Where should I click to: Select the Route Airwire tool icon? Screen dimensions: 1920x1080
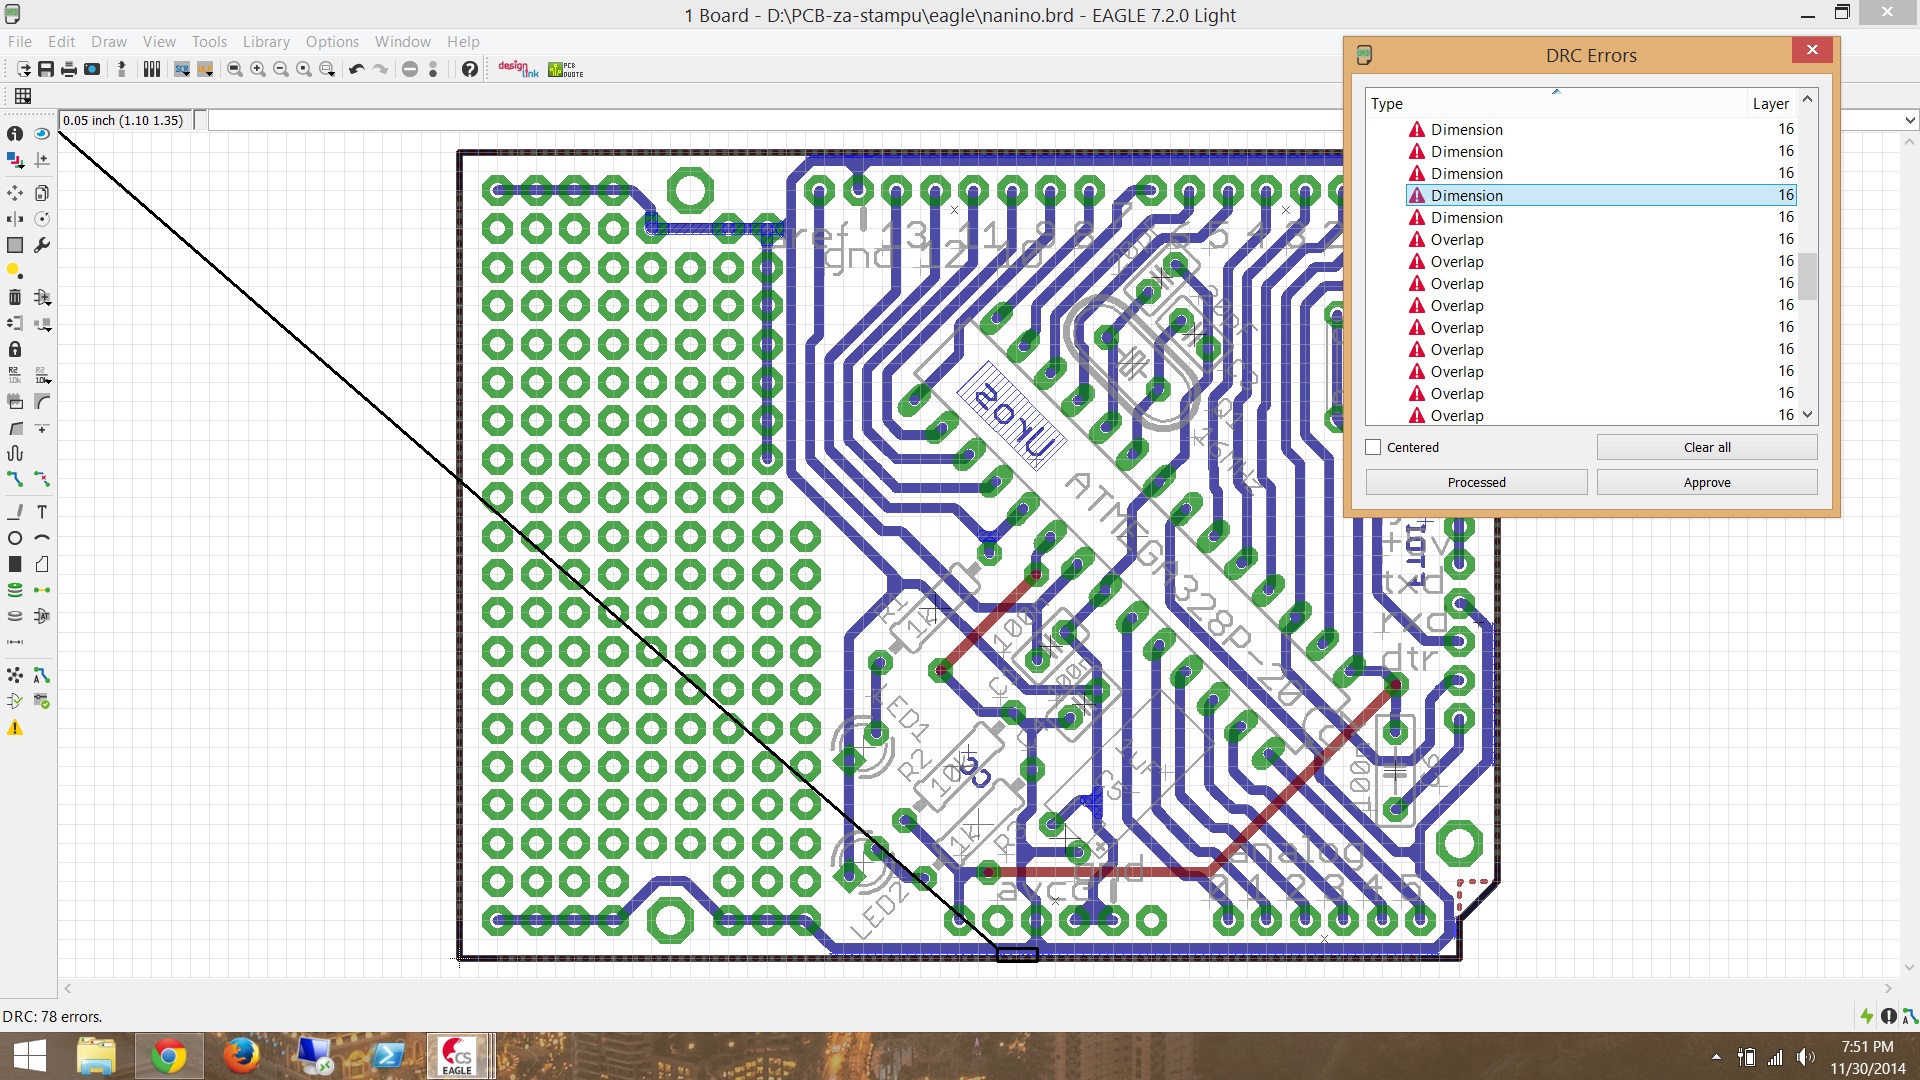(x=16, y=477)
